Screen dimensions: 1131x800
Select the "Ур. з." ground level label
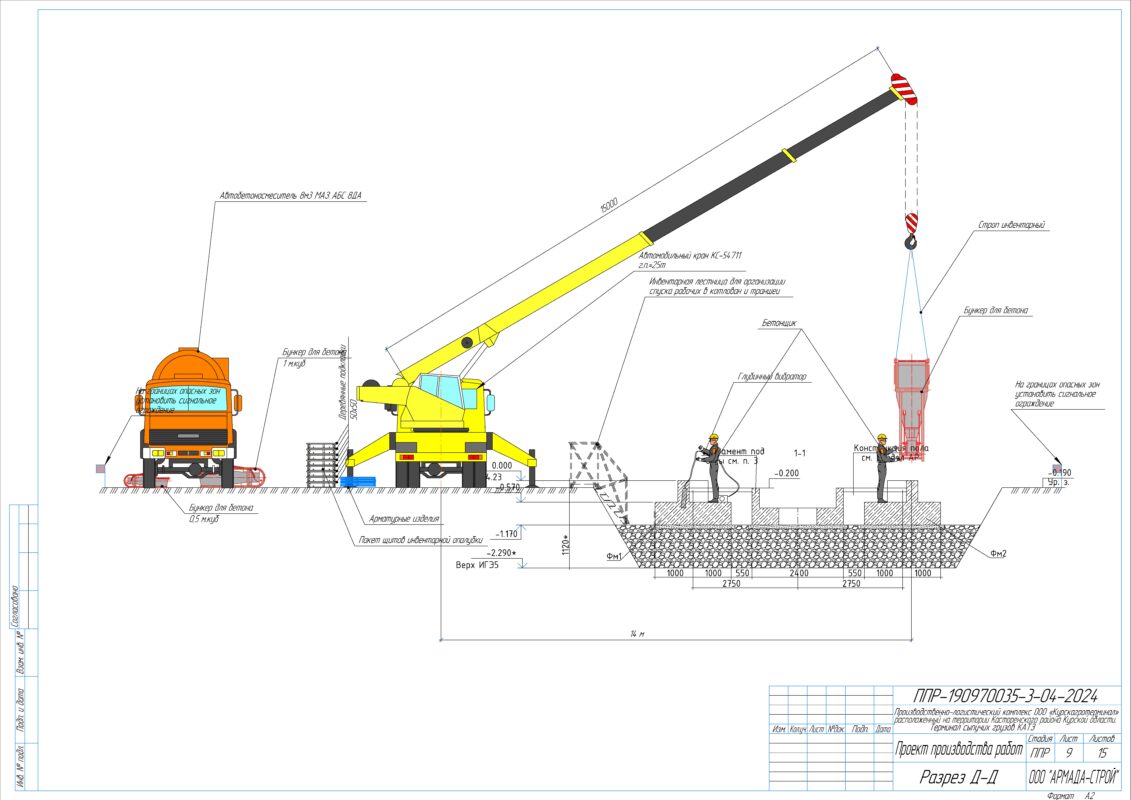coord(1058,482)
